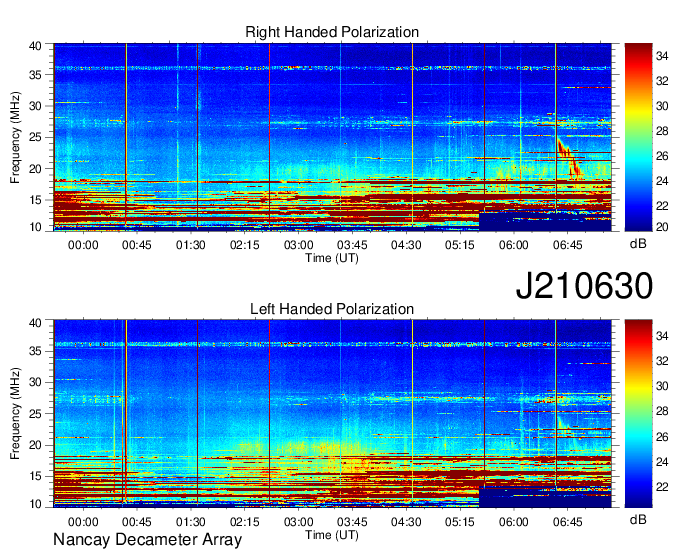
Task: Click the 25 MHz tick label of Left Handed plot
Action: tap(35, 414)
